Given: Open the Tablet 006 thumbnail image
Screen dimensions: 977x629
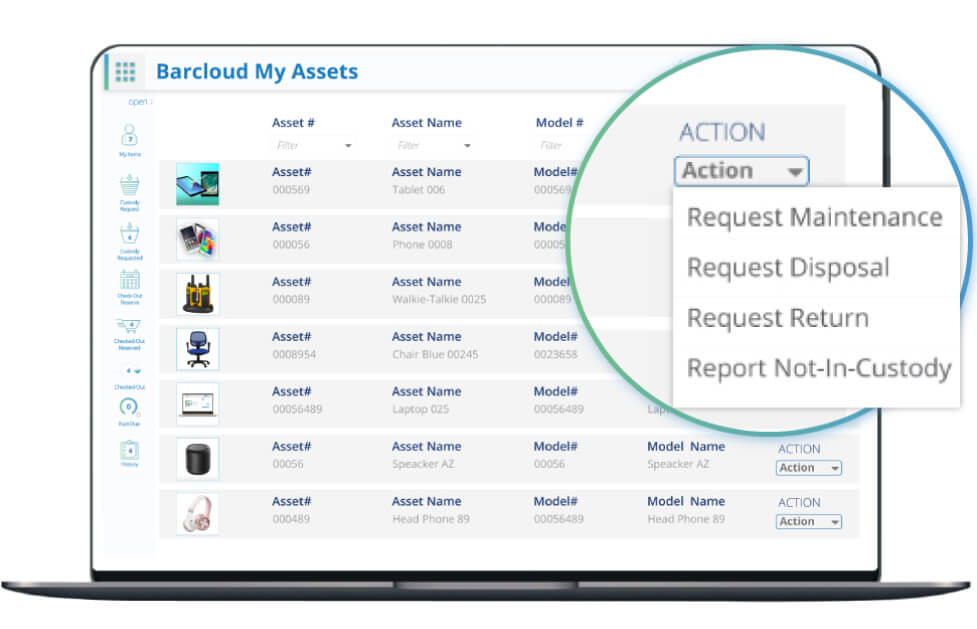Looking at the screenshot, I should click(198, 184).
